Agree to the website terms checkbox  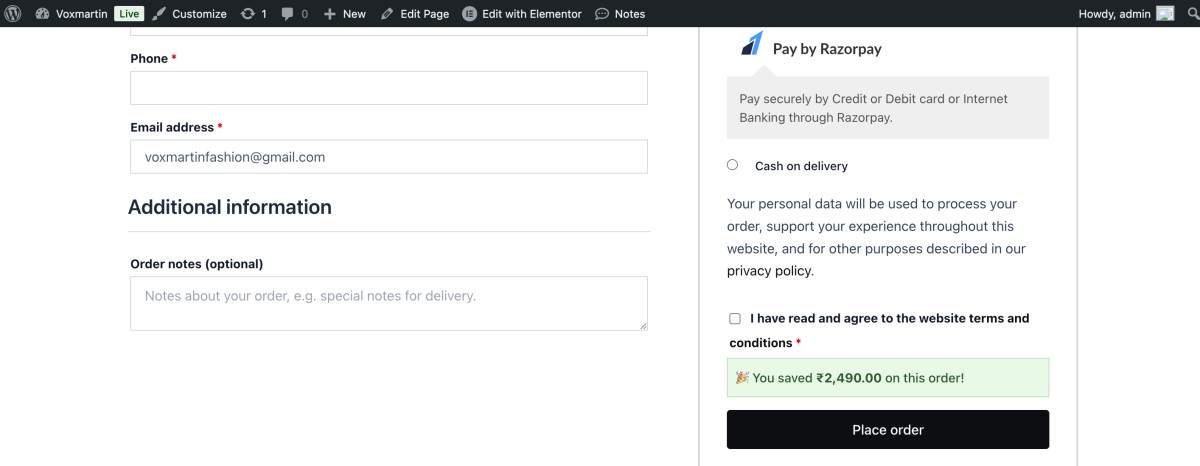coord(735,319)
